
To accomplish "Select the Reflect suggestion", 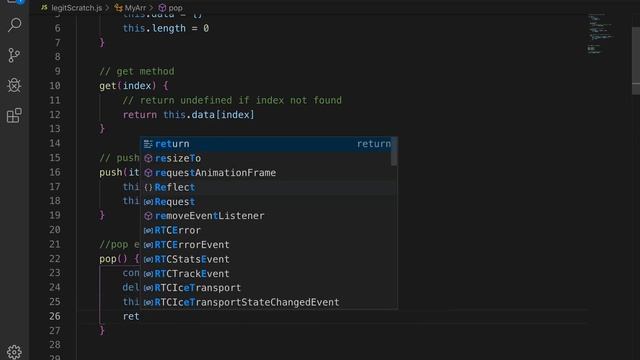I will [269, 187].
